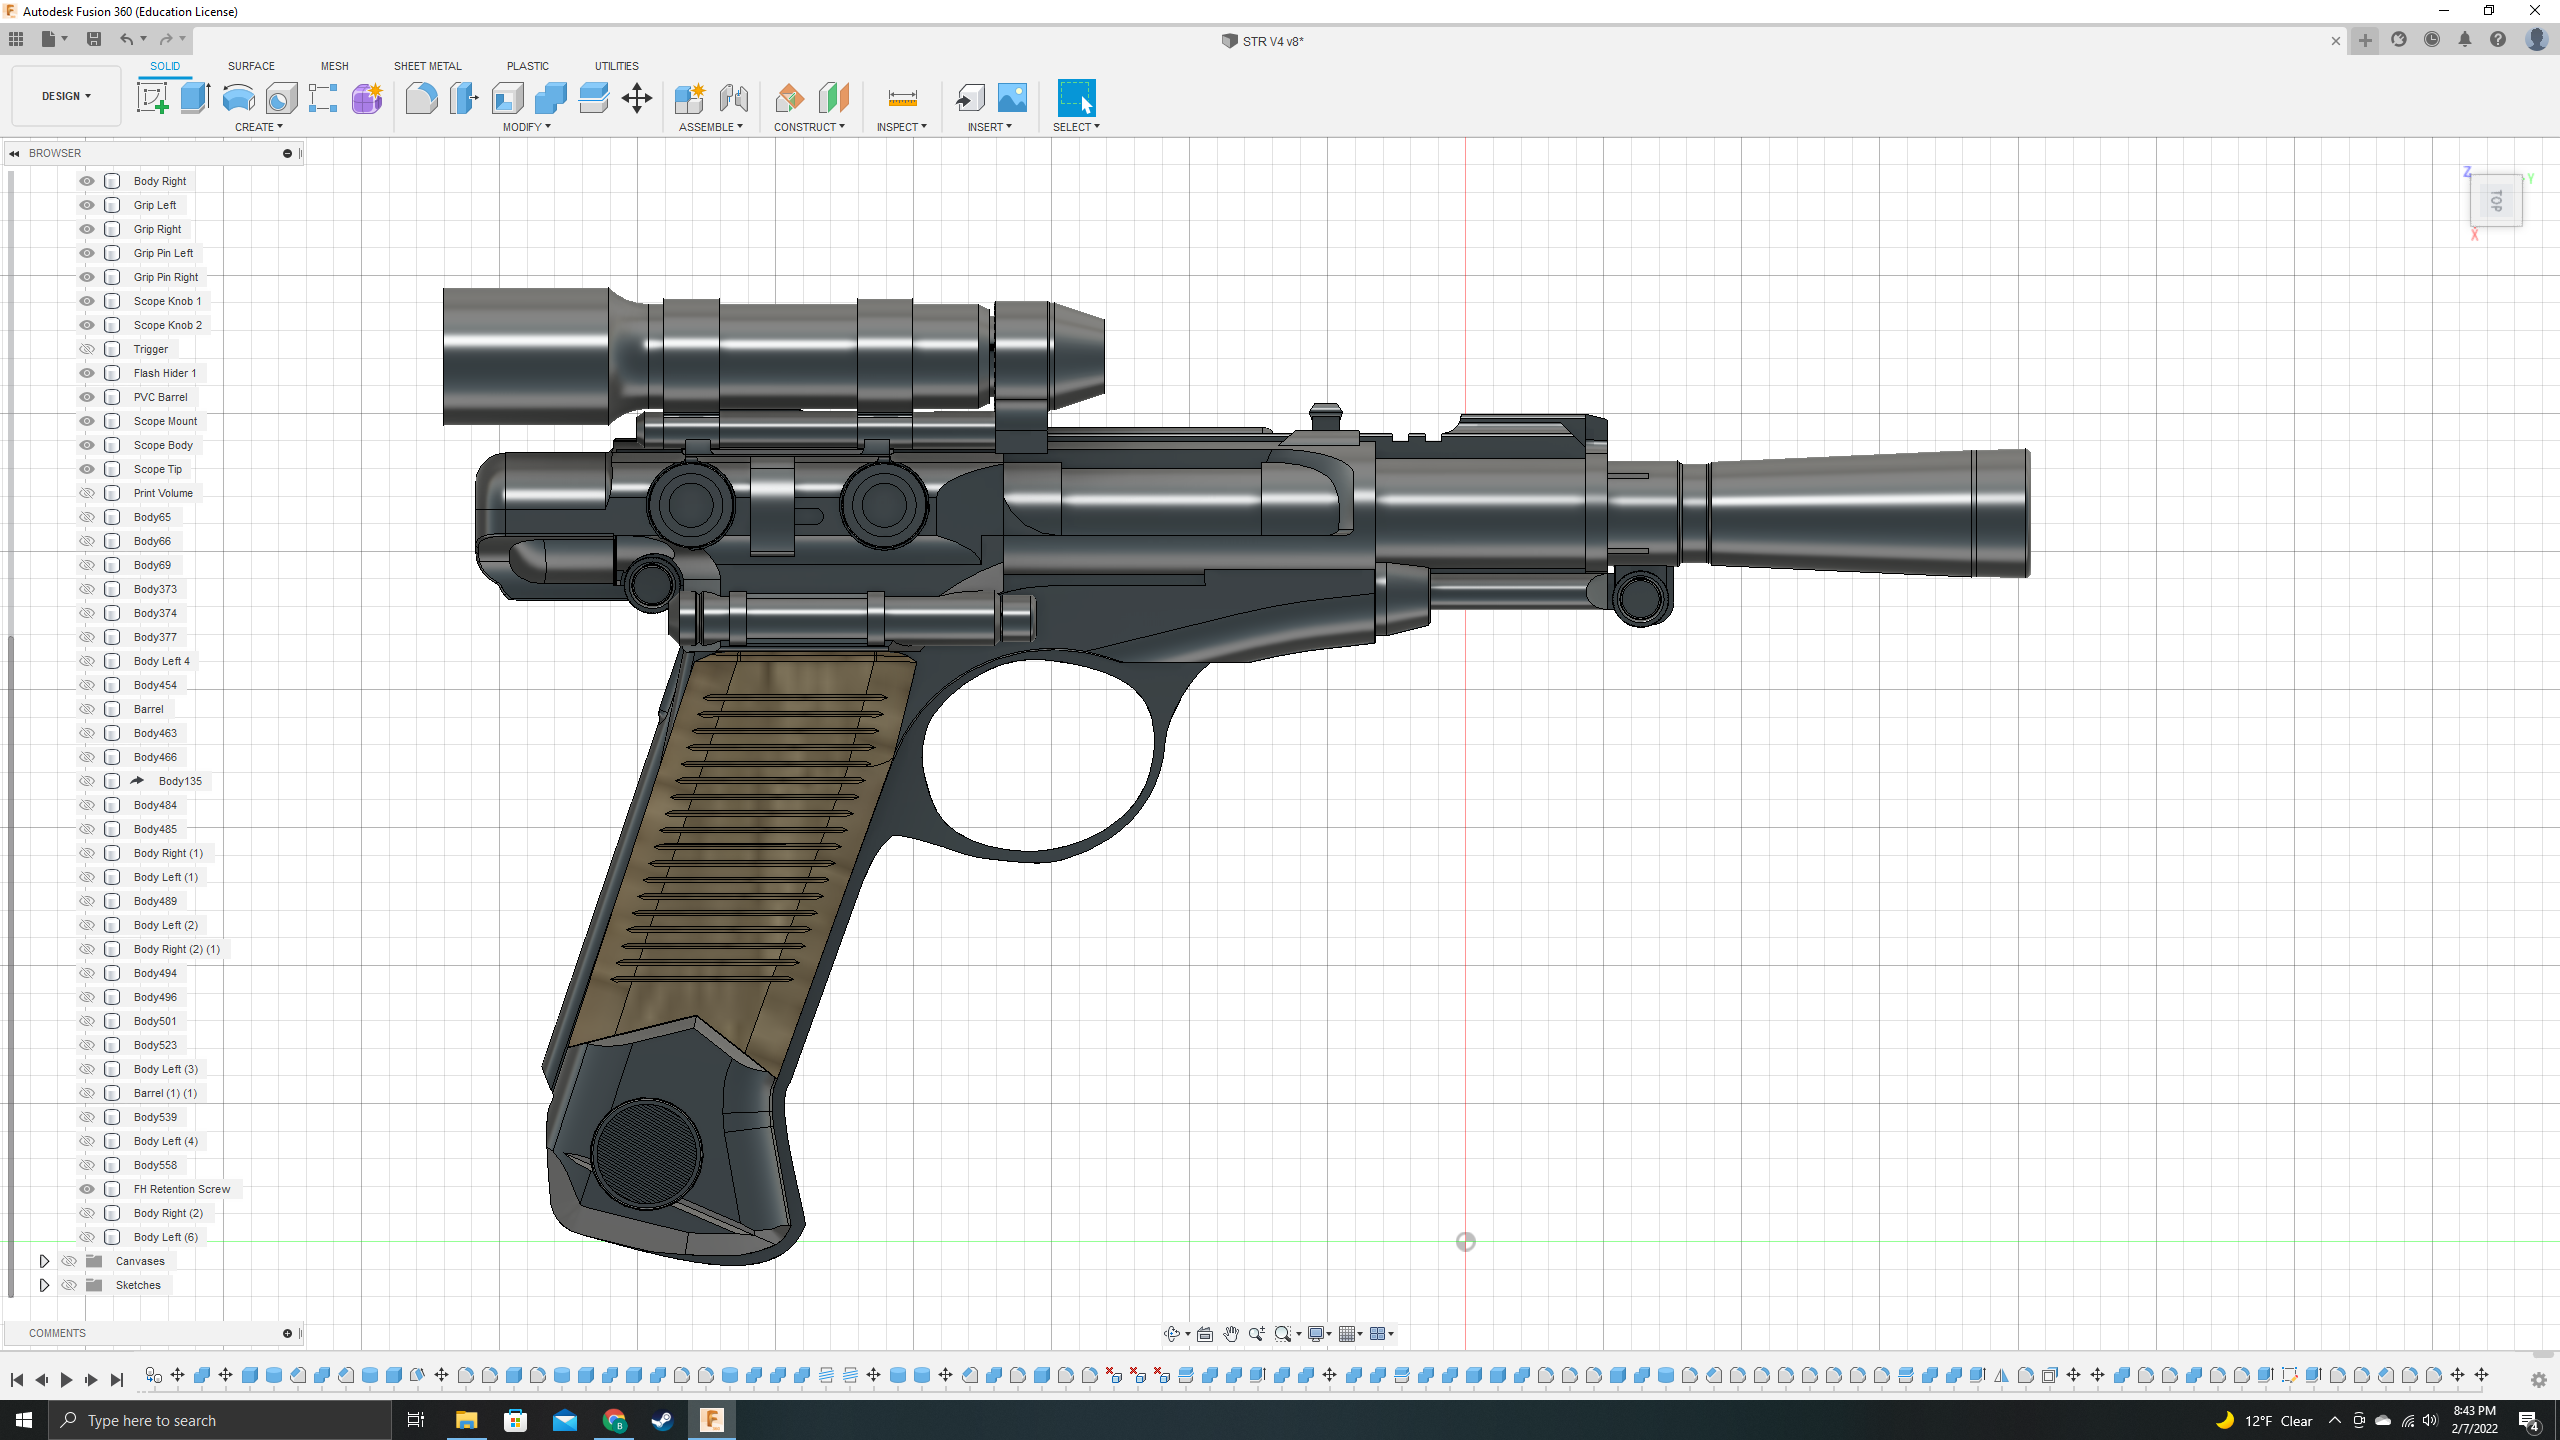Open File Explorer from taskbar

click(466, 1420)
